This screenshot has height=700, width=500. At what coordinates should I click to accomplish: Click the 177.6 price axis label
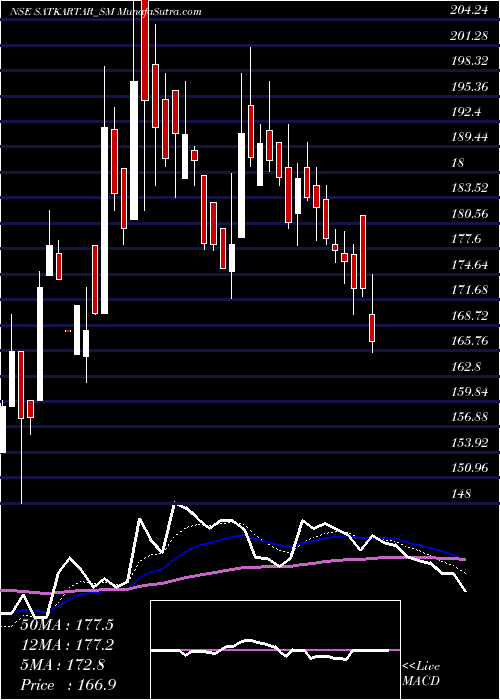[467, 239]
